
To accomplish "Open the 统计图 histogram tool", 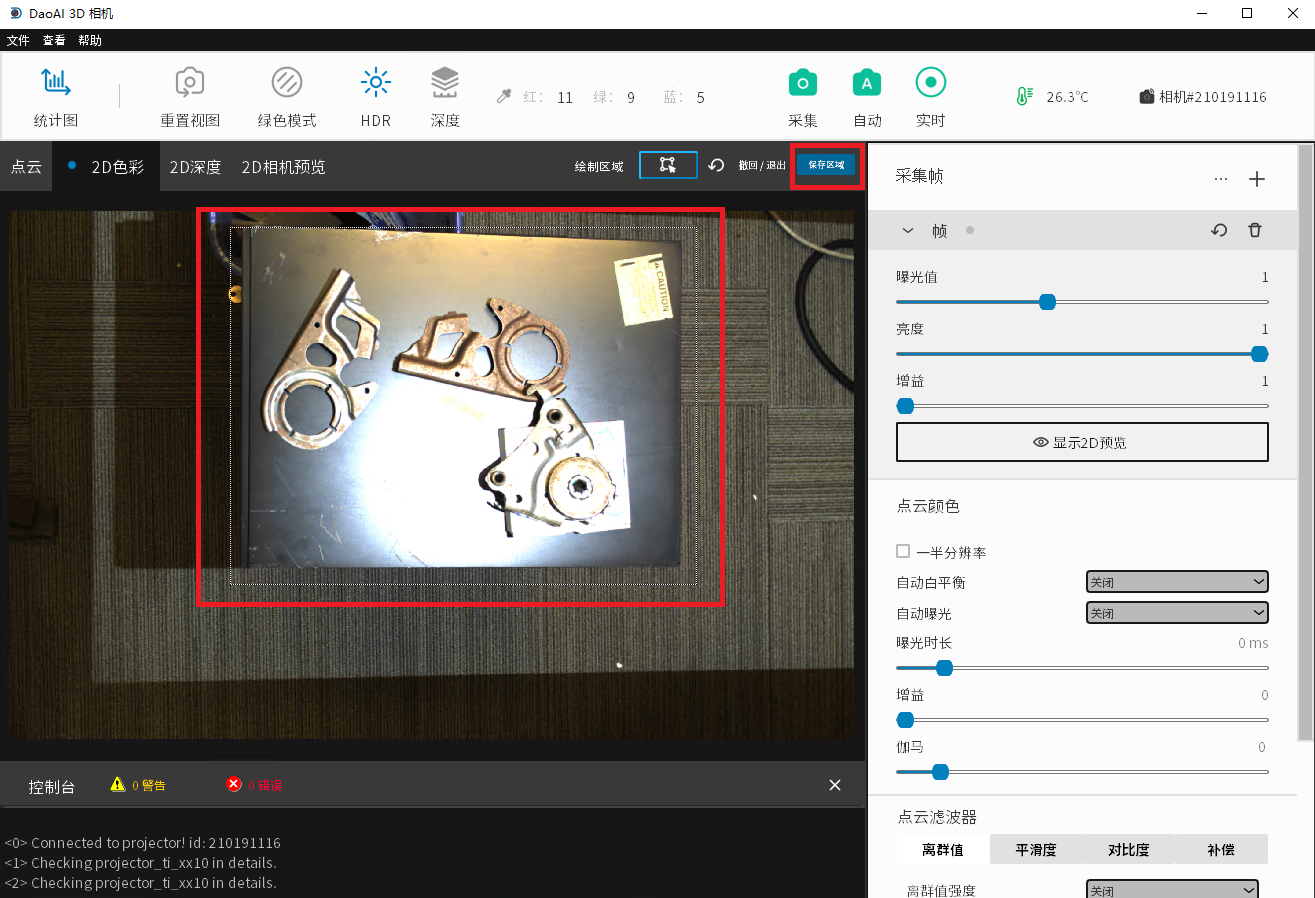I will click(56, 97).
